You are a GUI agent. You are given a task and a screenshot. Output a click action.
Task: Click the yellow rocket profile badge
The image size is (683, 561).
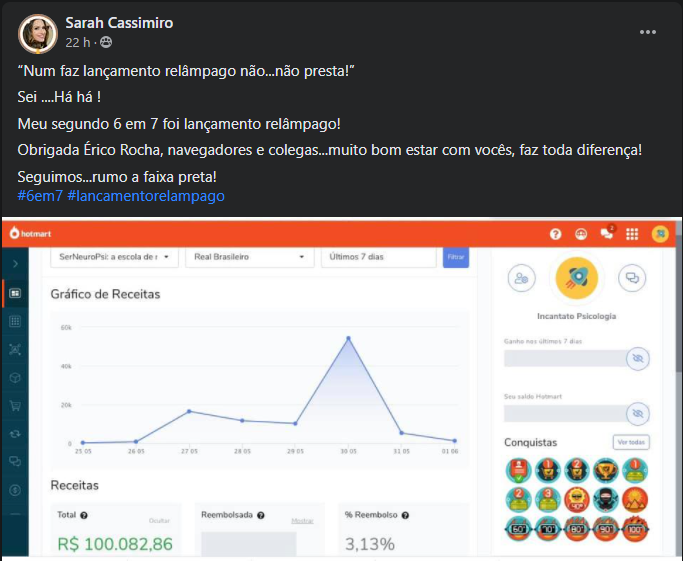pos(577,278)
